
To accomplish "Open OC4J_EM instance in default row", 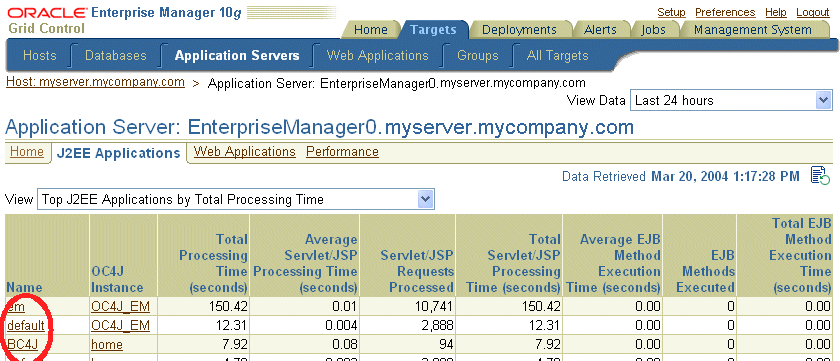I will pos(121,326).
